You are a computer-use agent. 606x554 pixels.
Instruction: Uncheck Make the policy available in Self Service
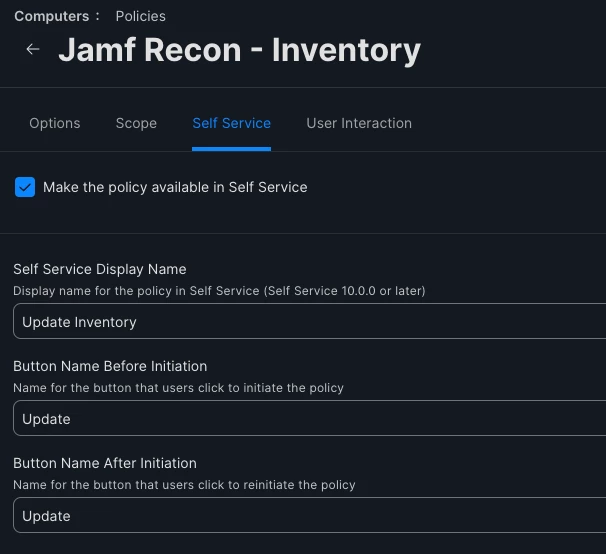pyautogui.click(x=25, y=187)
